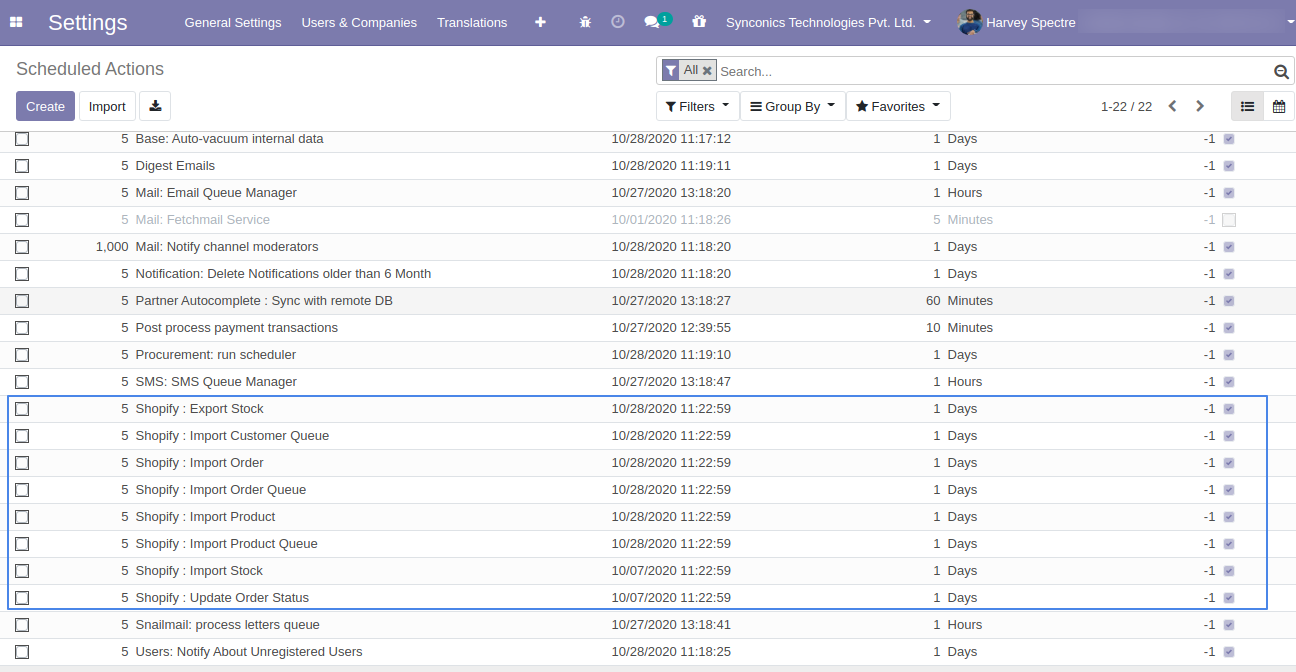Go to next page of records
The width and height of the screenshot is (1296, 672).
coord(1200,106)
